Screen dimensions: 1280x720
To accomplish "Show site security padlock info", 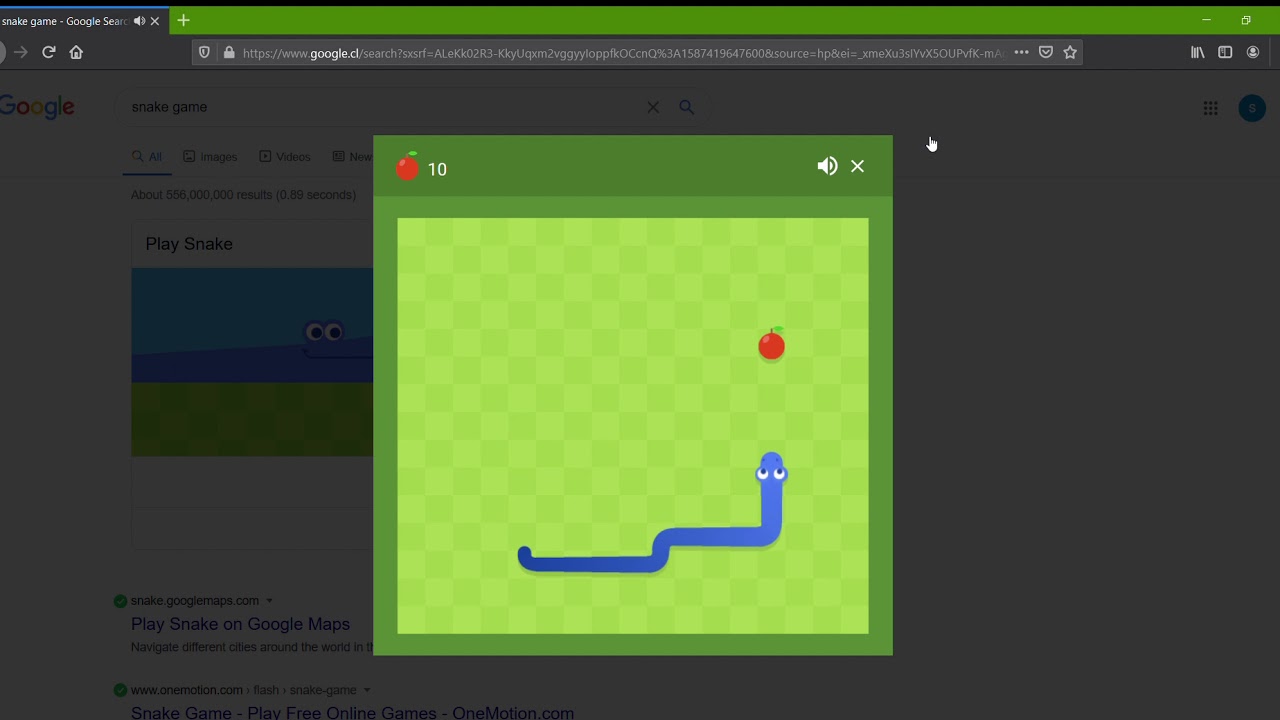I will coord(229,52).
